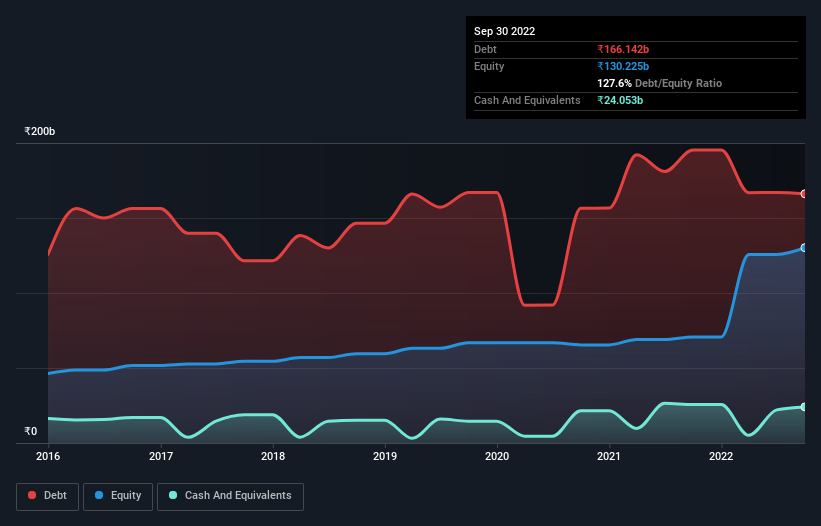Click Cash And Equivalents tooltip label
Viewport: 821px width, 526px height.
527,100
